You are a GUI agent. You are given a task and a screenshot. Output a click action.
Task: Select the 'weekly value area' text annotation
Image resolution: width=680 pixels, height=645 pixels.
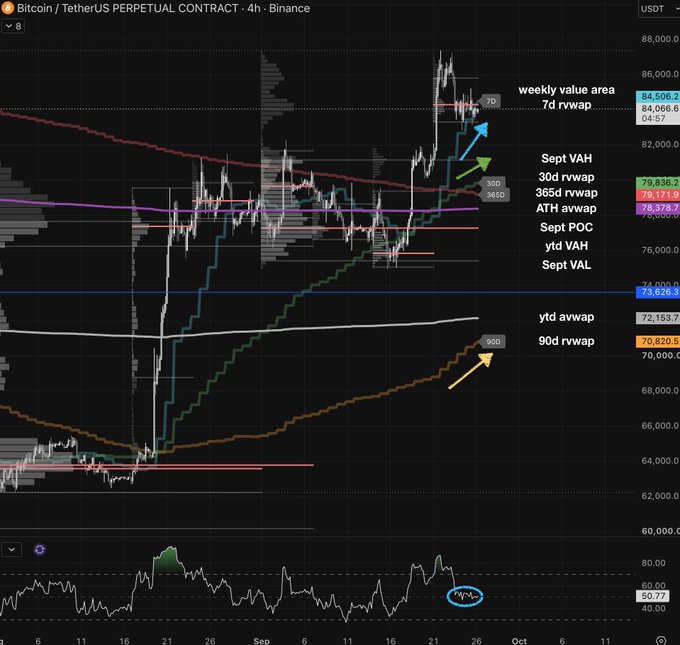point(566,90)
